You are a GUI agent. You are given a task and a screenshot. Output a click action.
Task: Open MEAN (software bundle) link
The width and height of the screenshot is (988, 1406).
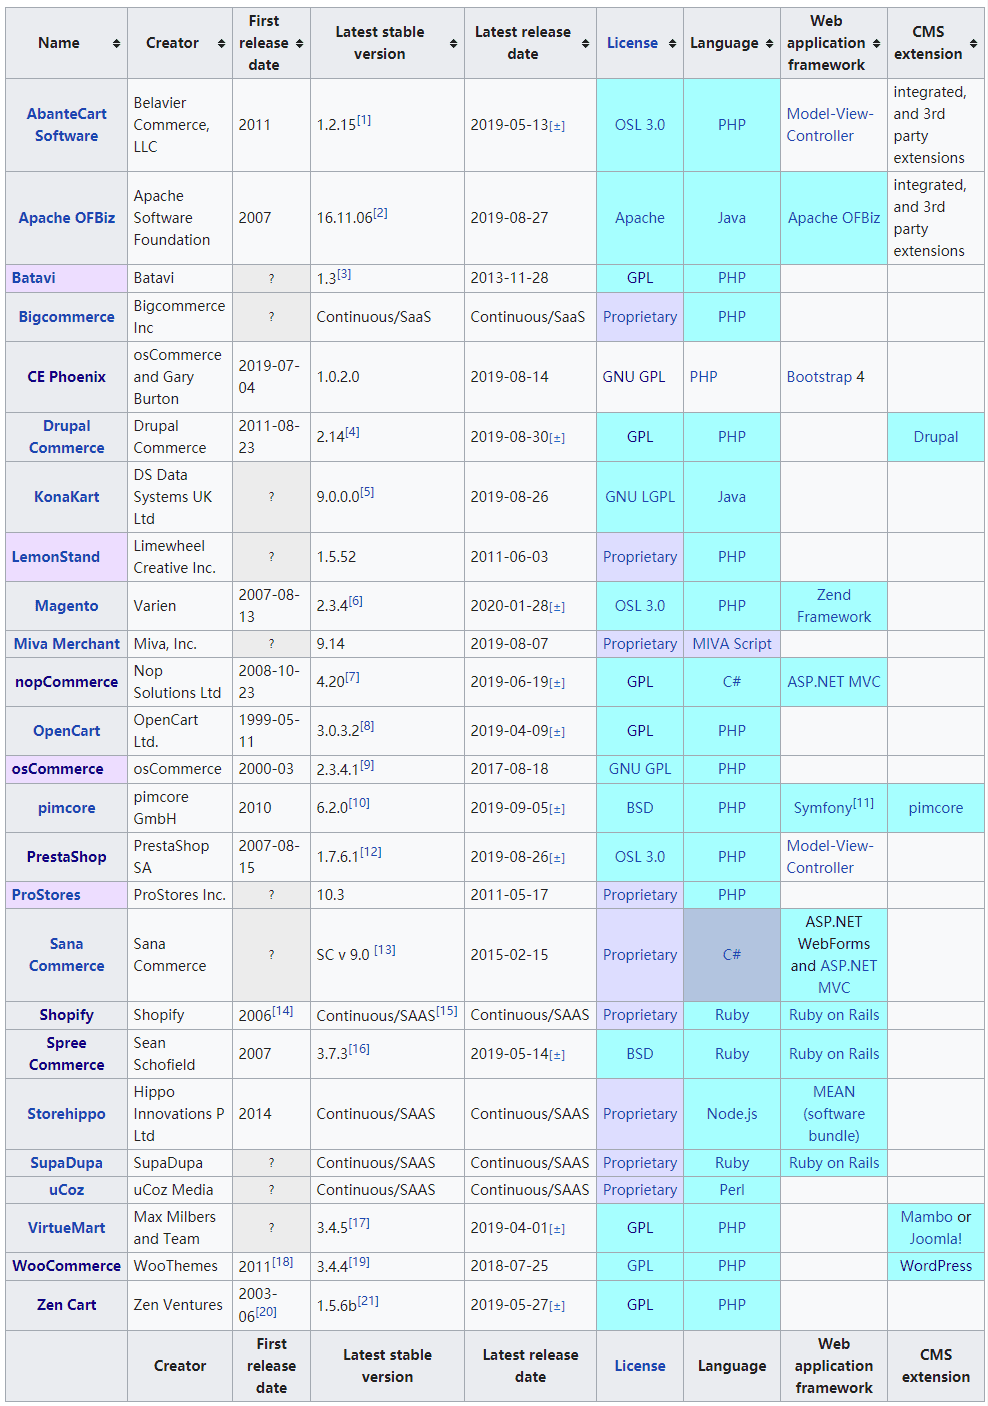(x=834, y=1114)
